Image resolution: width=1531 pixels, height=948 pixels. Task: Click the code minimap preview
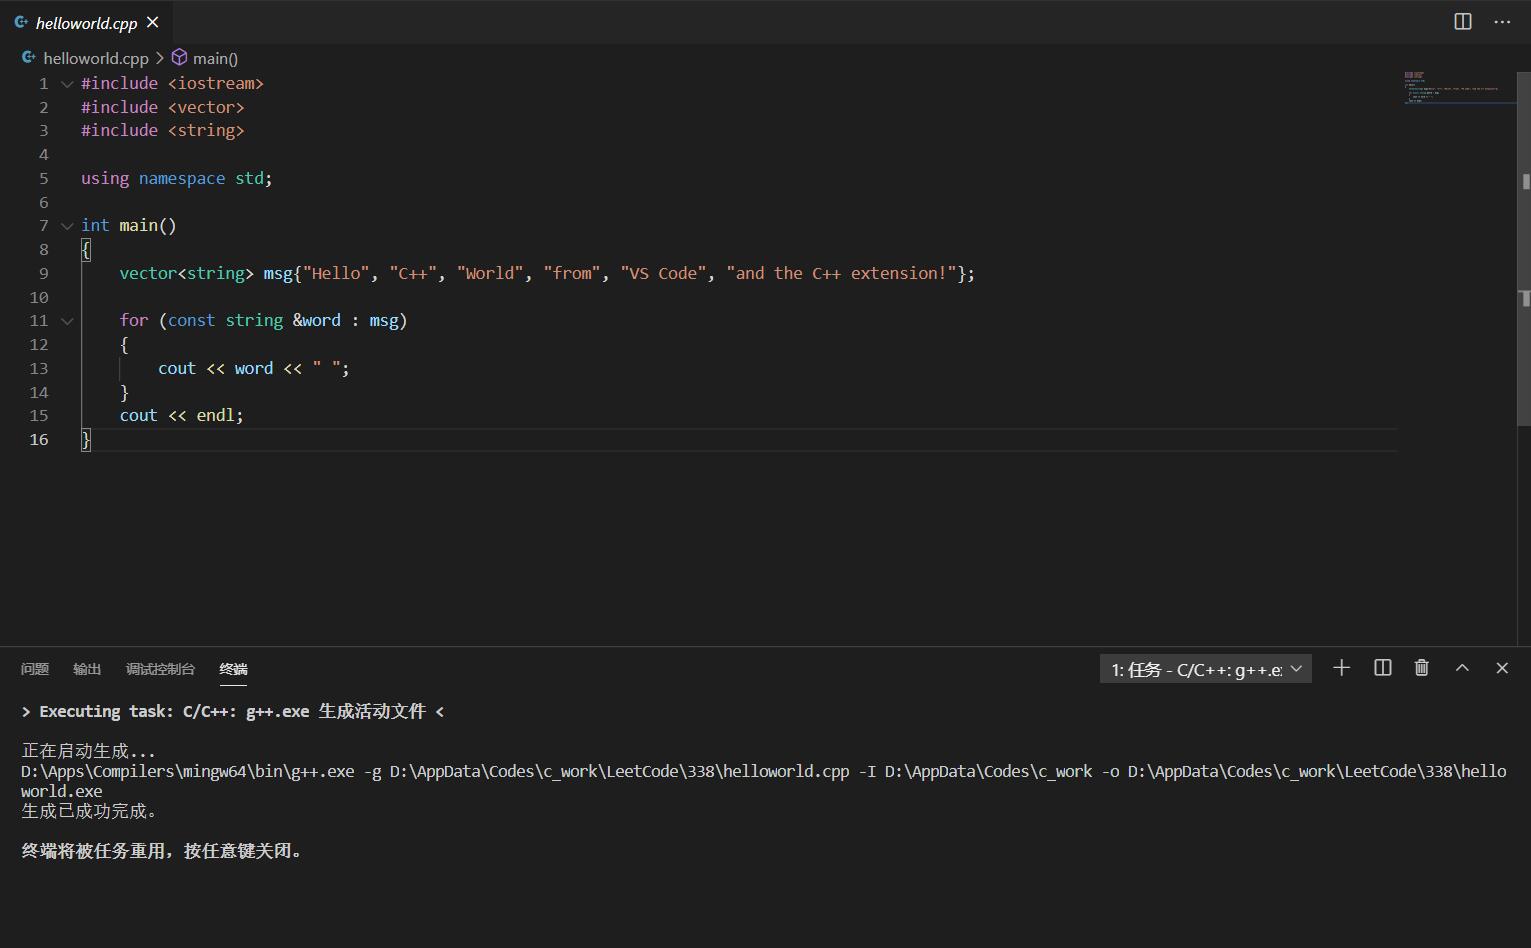pos(1455,88)
